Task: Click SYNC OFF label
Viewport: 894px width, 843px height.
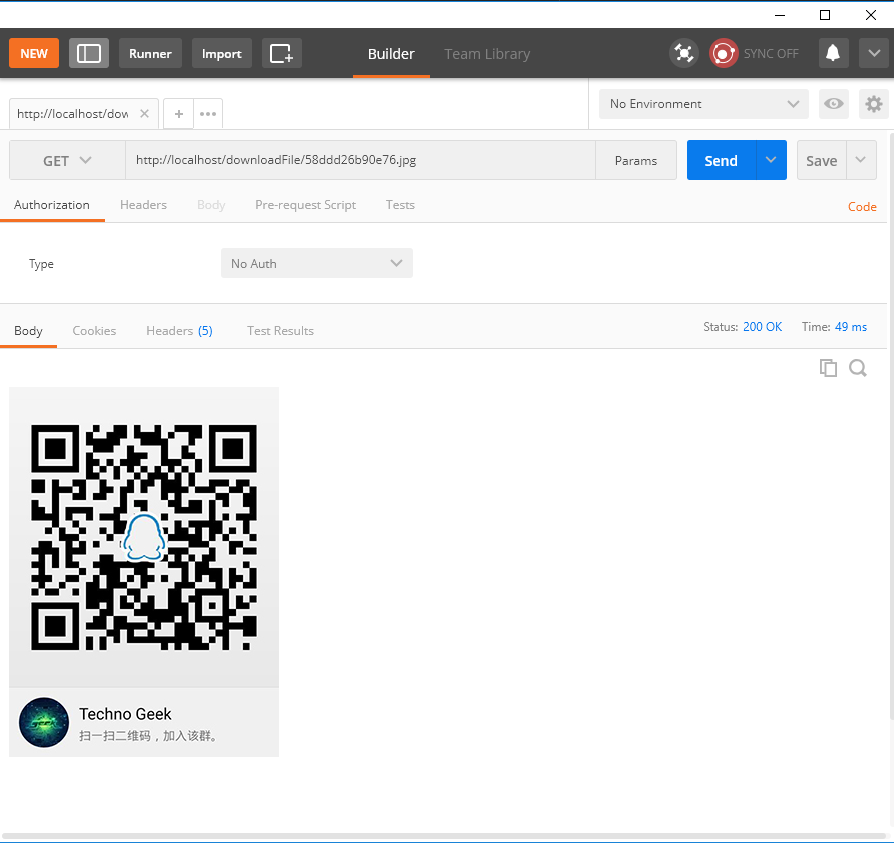Action: (x=771, y=54)
